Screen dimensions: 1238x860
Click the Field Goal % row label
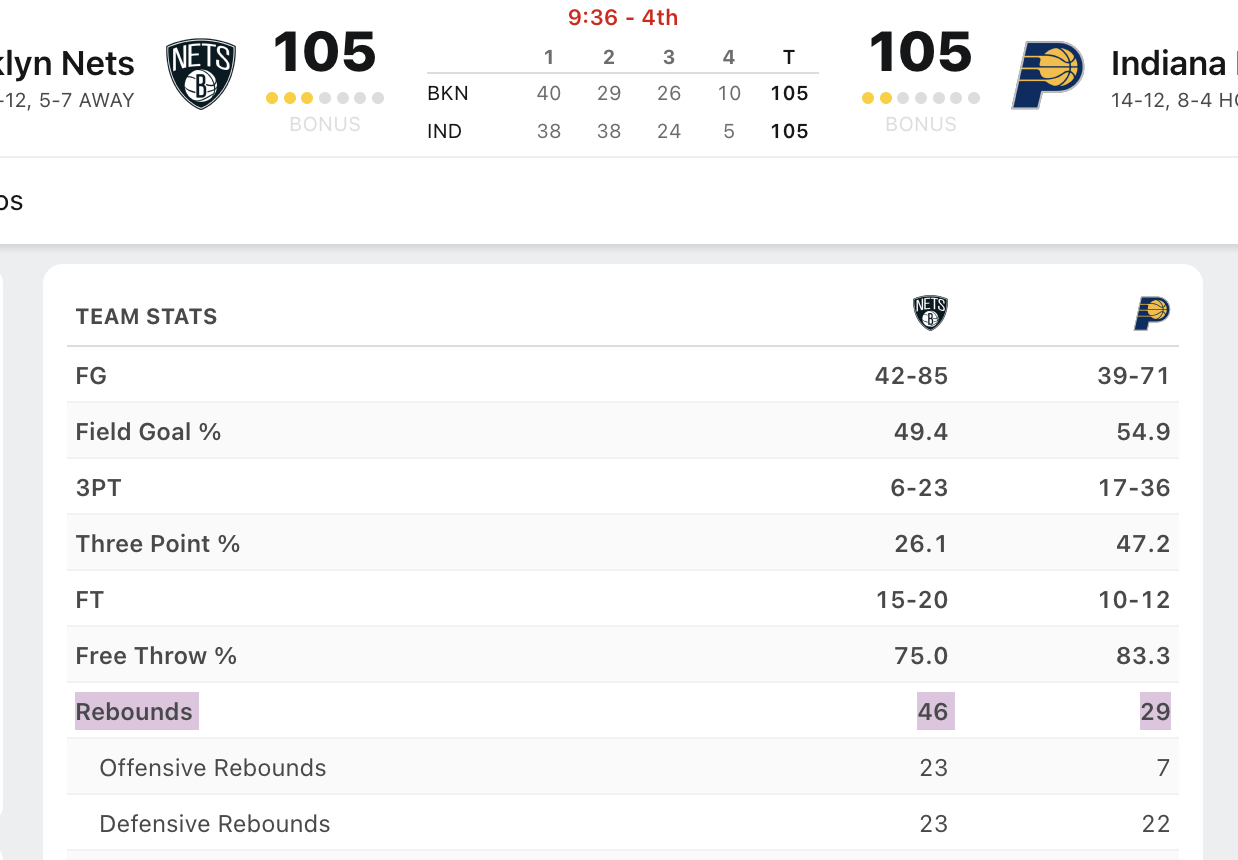click(148, 432)
